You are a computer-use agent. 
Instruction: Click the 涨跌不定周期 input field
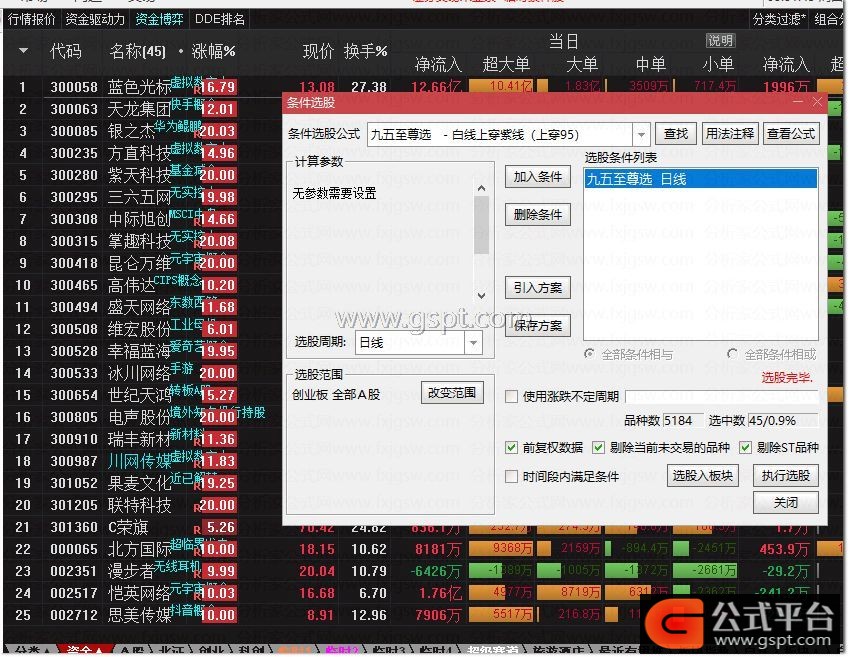(x=722, y=396)
